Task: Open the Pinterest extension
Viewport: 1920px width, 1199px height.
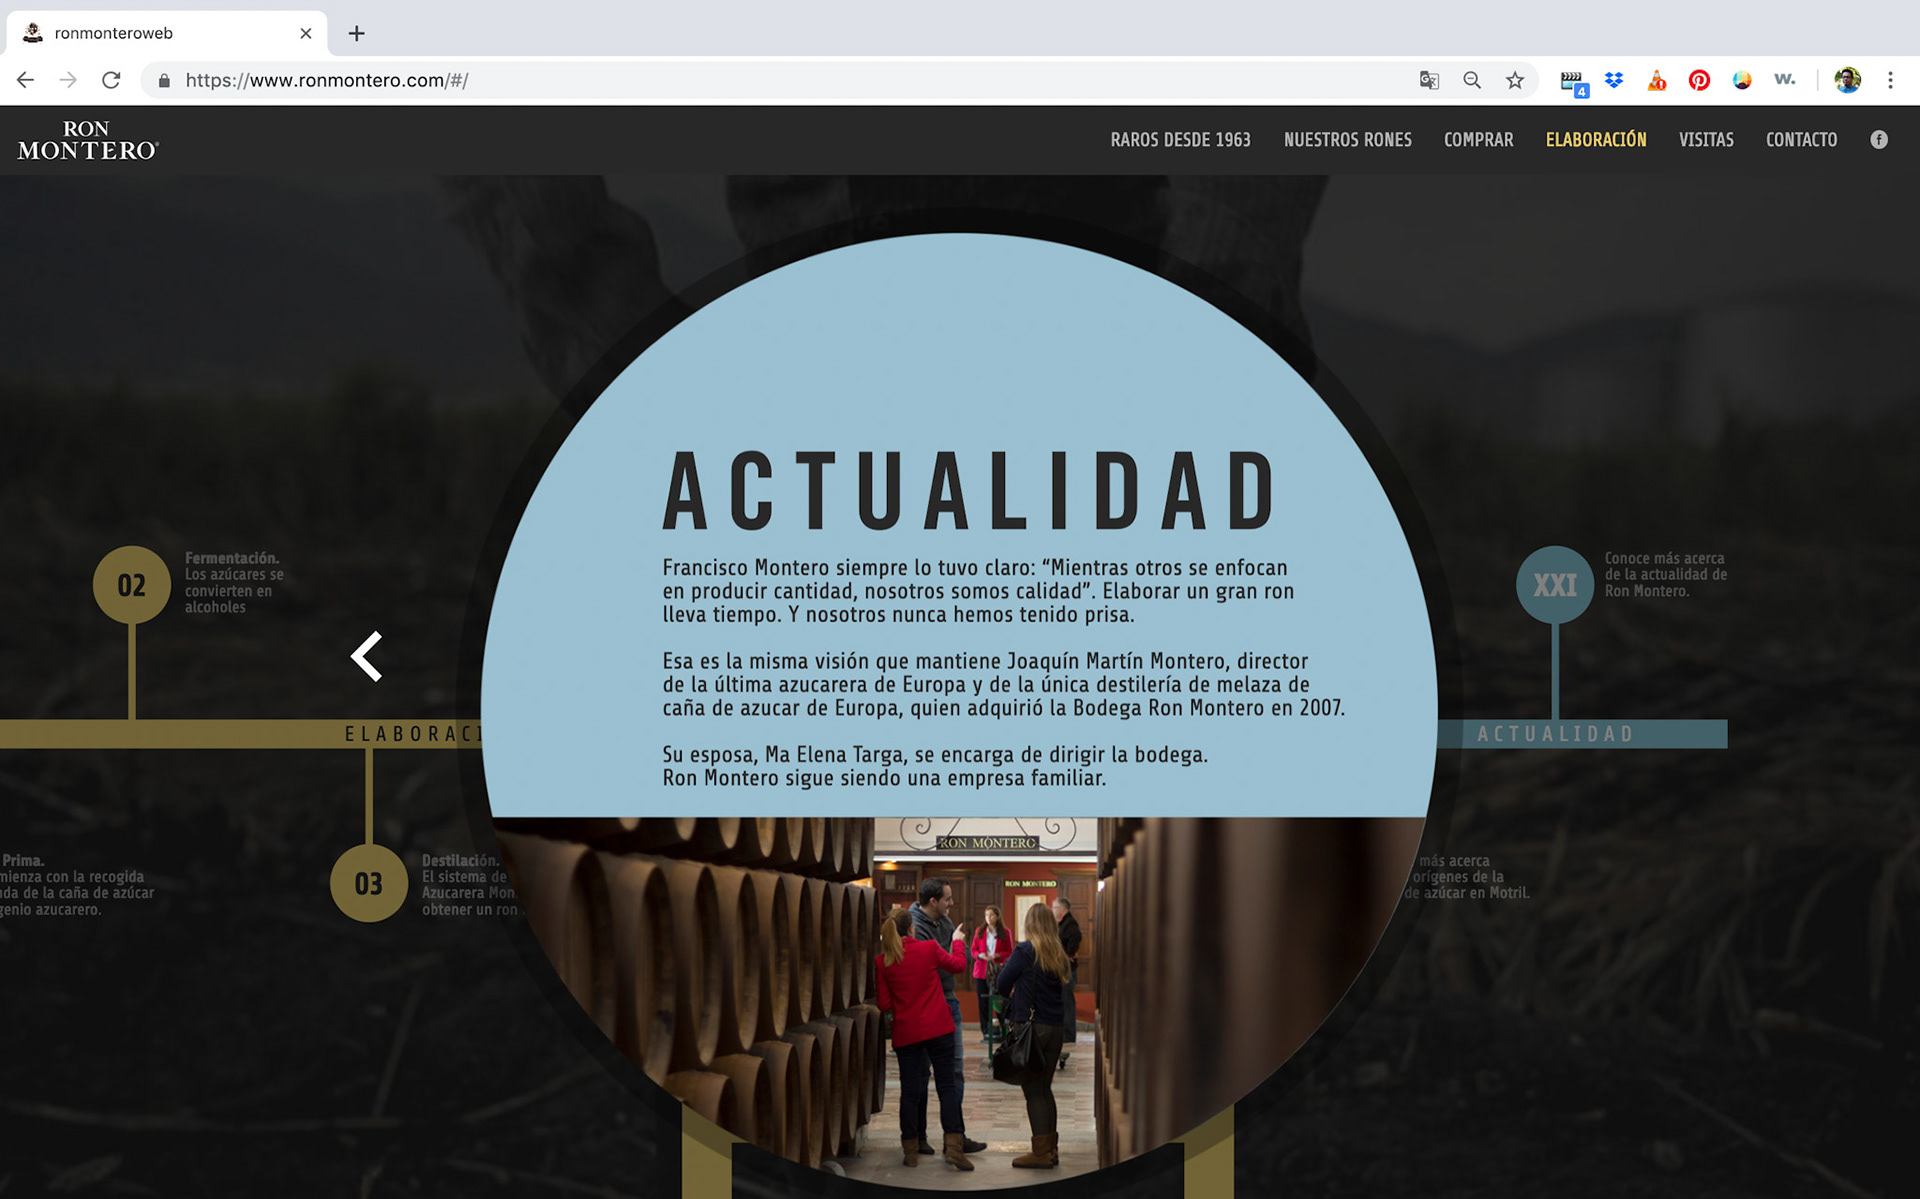Action: click(x=1699, y=80)
